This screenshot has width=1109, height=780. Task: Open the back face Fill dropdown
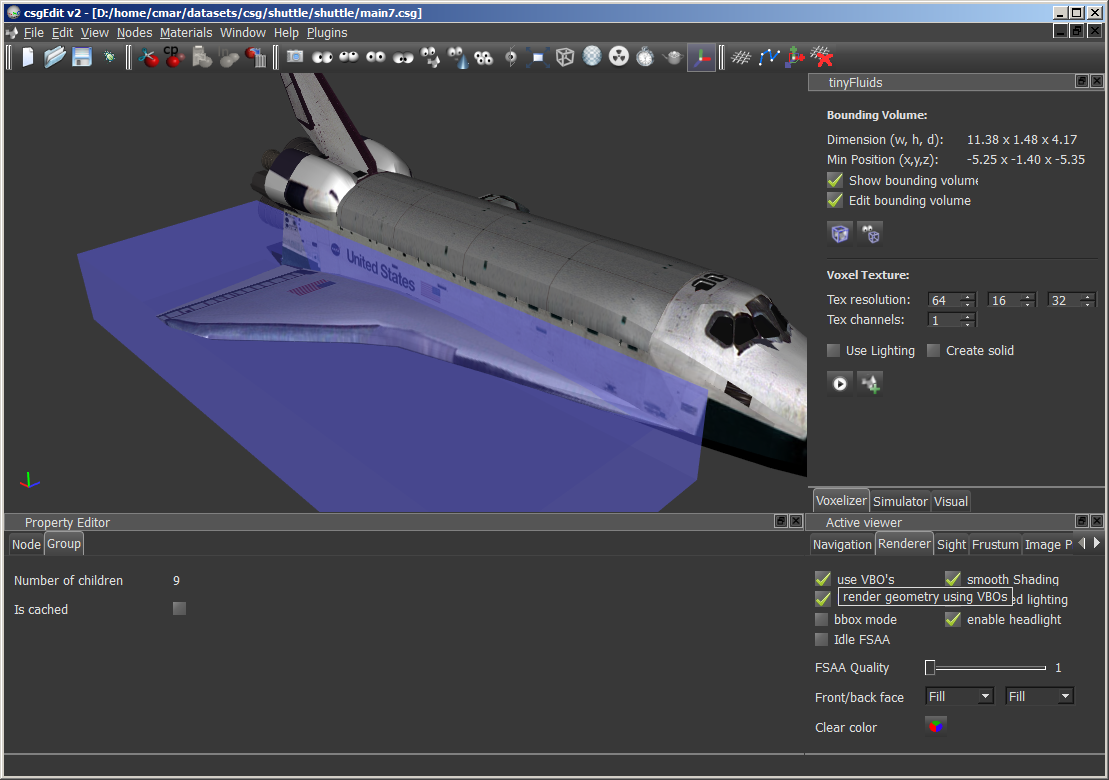1039,697
